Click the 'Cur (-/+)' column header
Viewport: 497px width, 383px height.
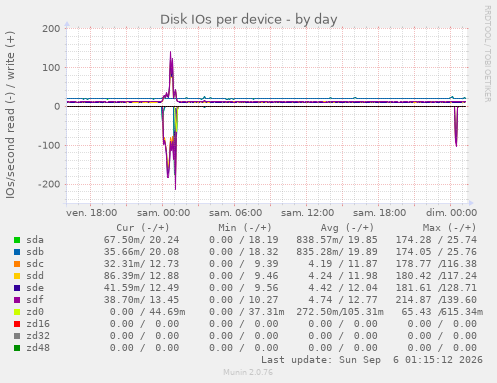tap(143, 228)
